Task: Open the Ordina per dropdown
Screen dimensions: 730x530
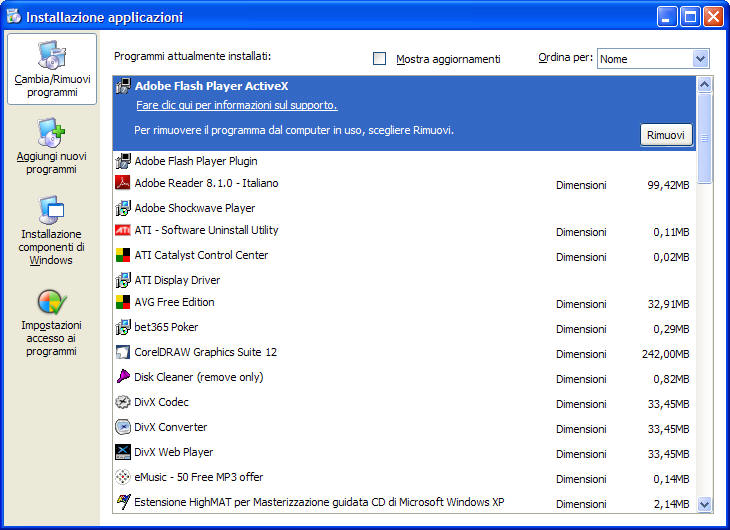Action: click(699, 59)
